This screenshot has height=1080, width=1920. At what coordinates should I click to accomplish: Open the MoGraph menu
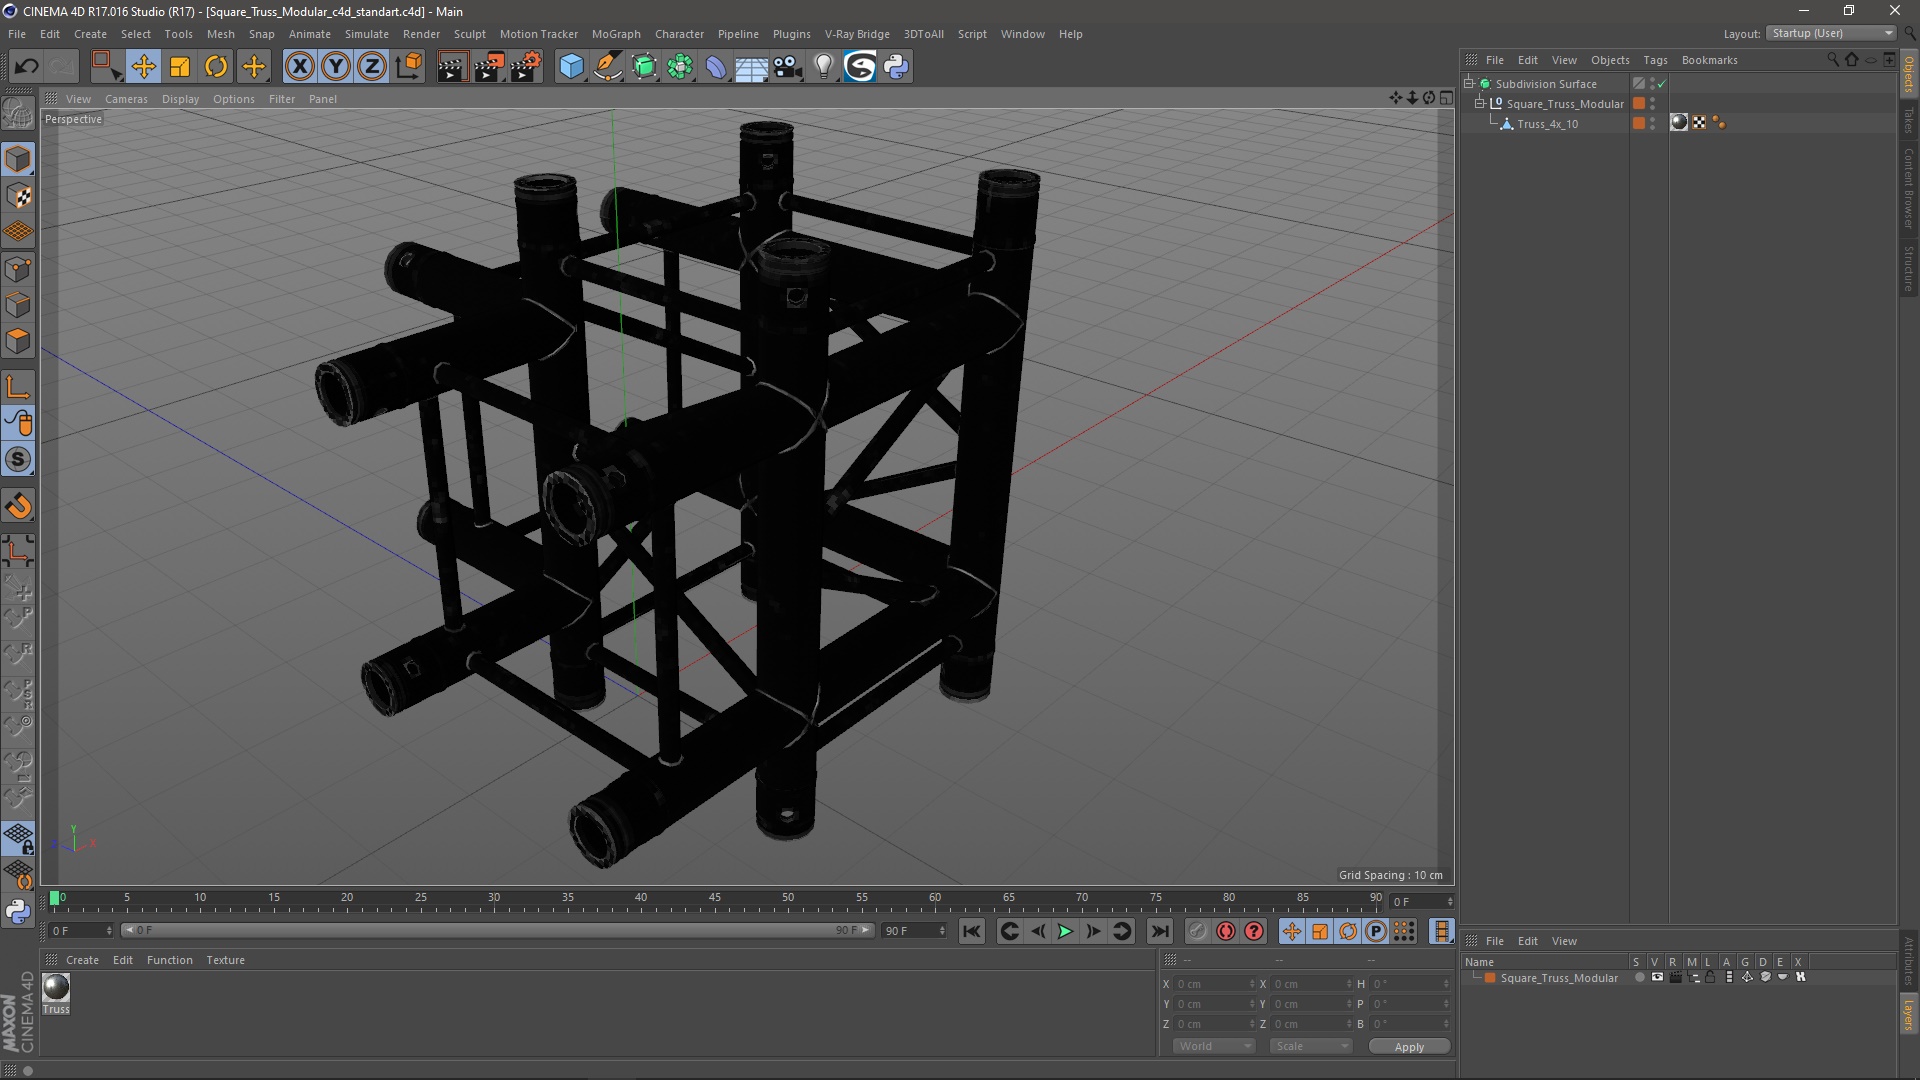pyautogui.click(x=616, y=34)
